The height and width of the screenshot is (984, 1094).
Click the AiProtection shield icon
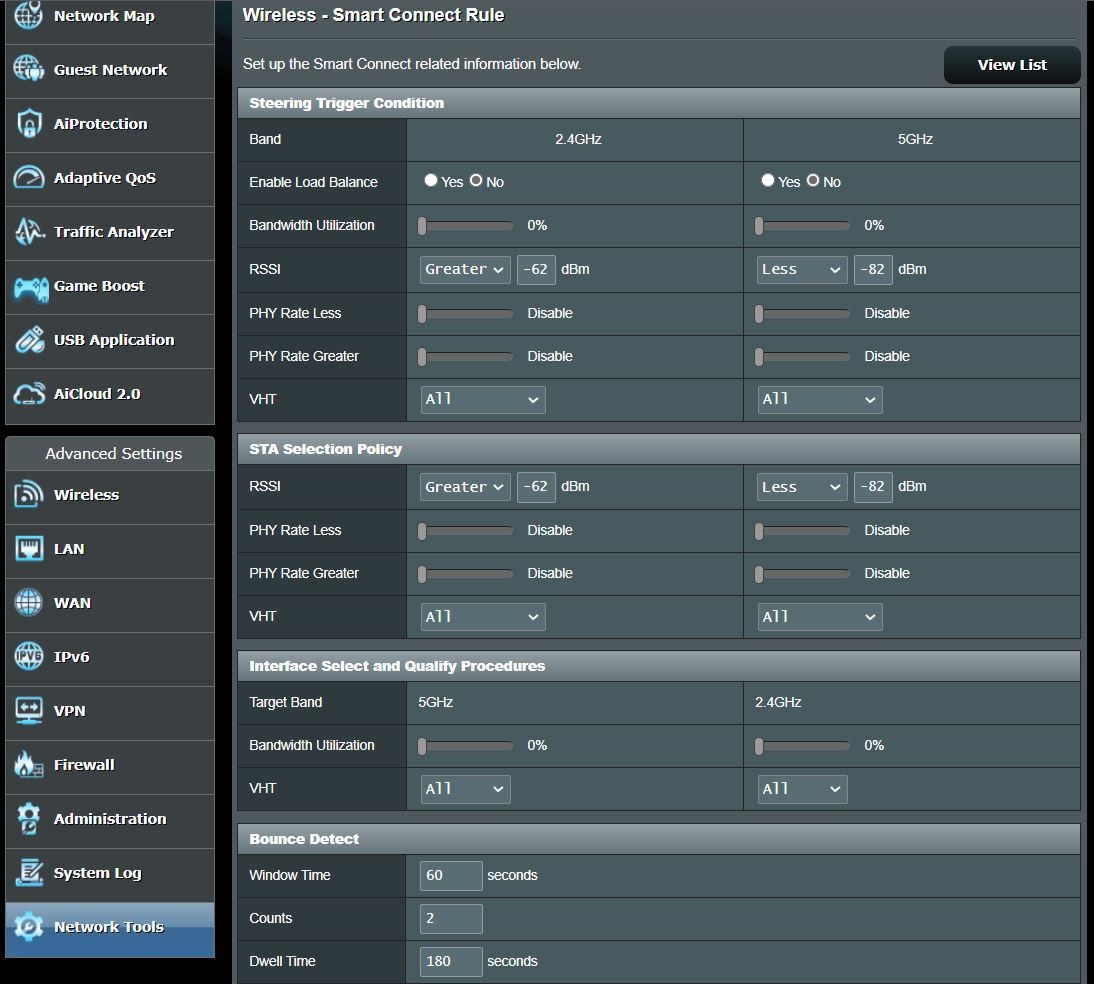coord(28,124)
